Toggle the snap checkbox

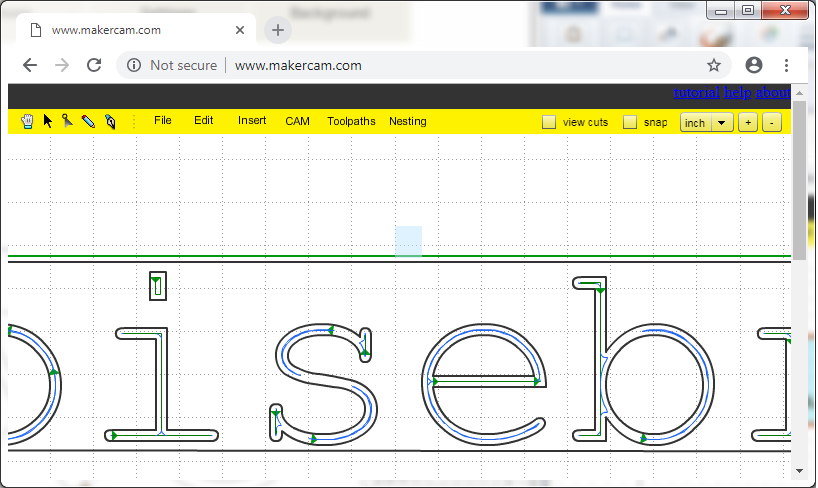pos(630,123)
